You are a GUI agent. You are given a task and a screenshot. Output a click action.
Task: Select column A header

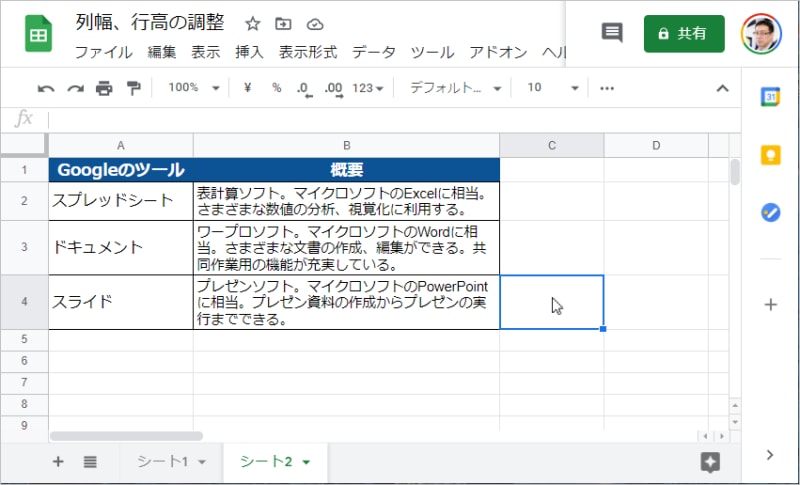tap(121, 146)
